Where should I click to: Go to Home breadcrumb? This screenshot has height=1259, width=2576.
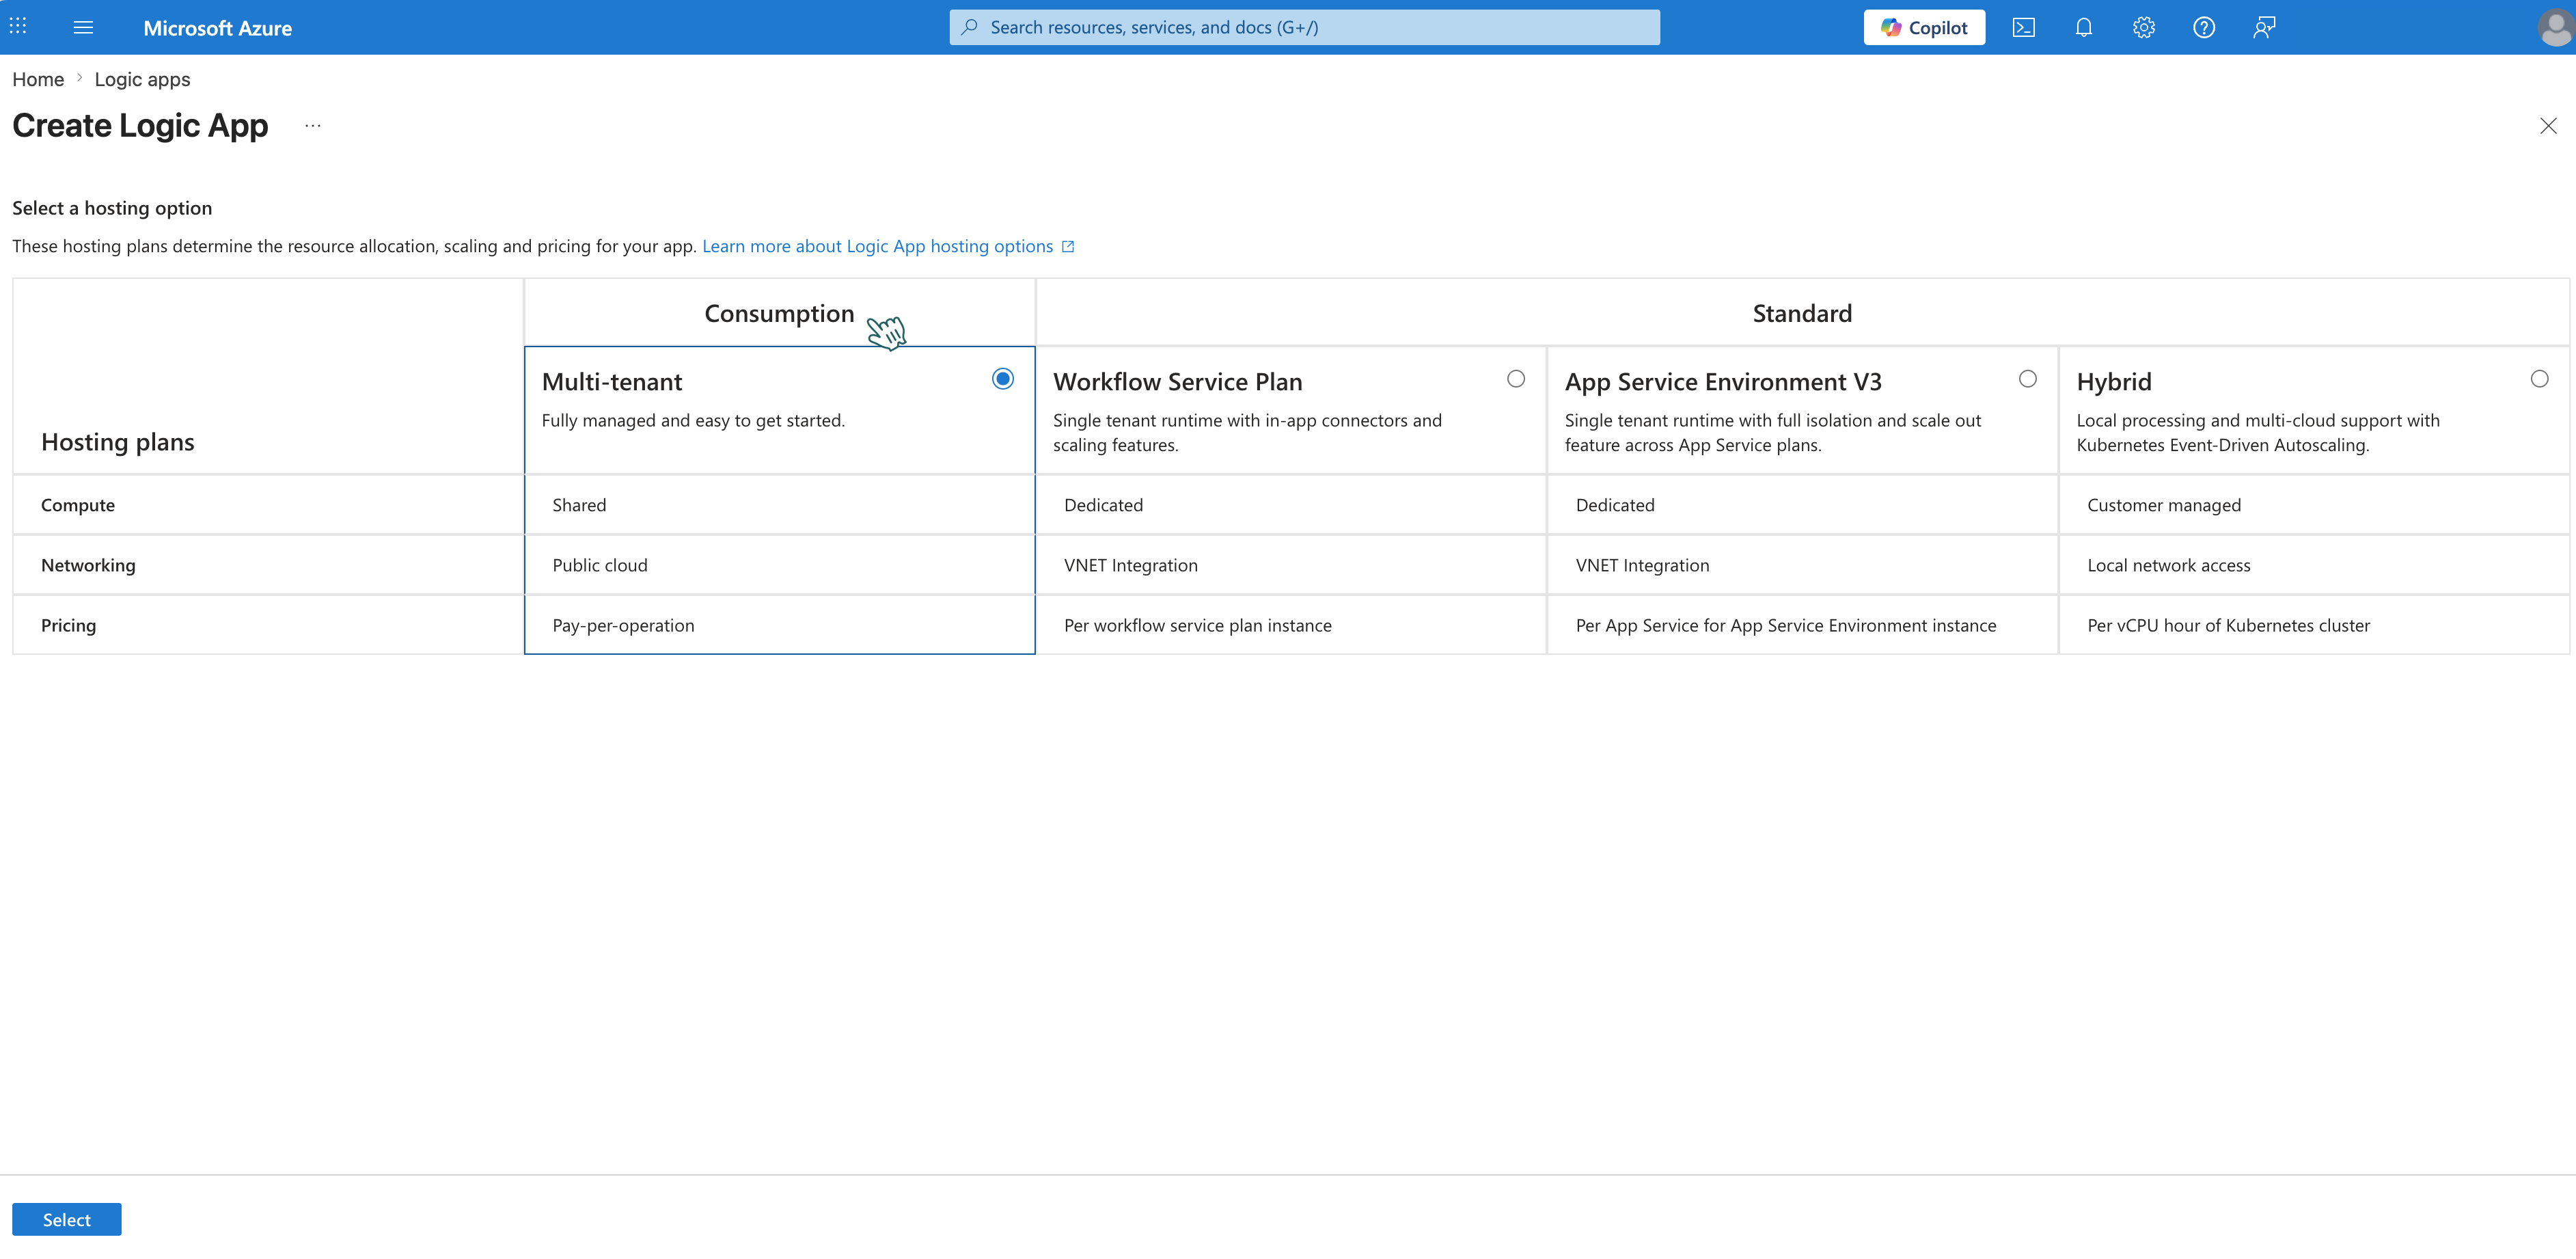coord(38,79)
